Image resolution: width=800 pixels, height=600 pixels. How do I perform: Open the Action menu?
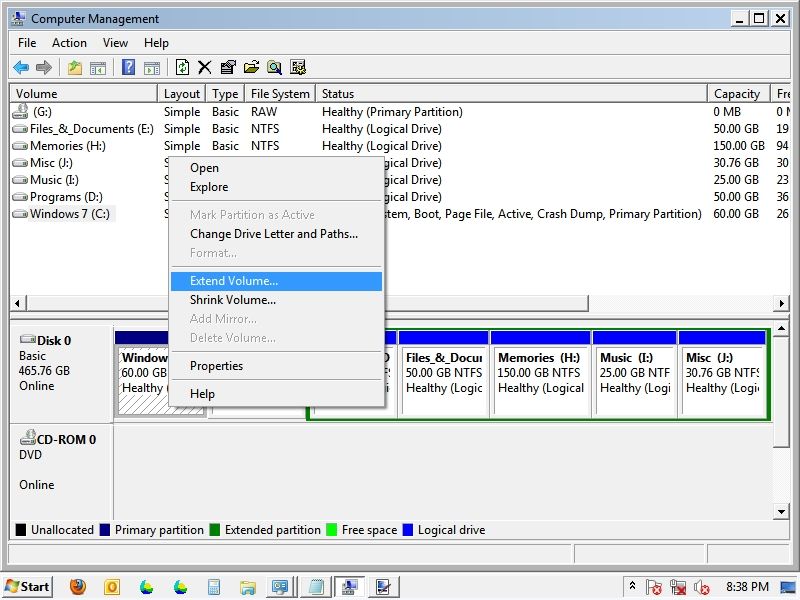tap(69, 43)
